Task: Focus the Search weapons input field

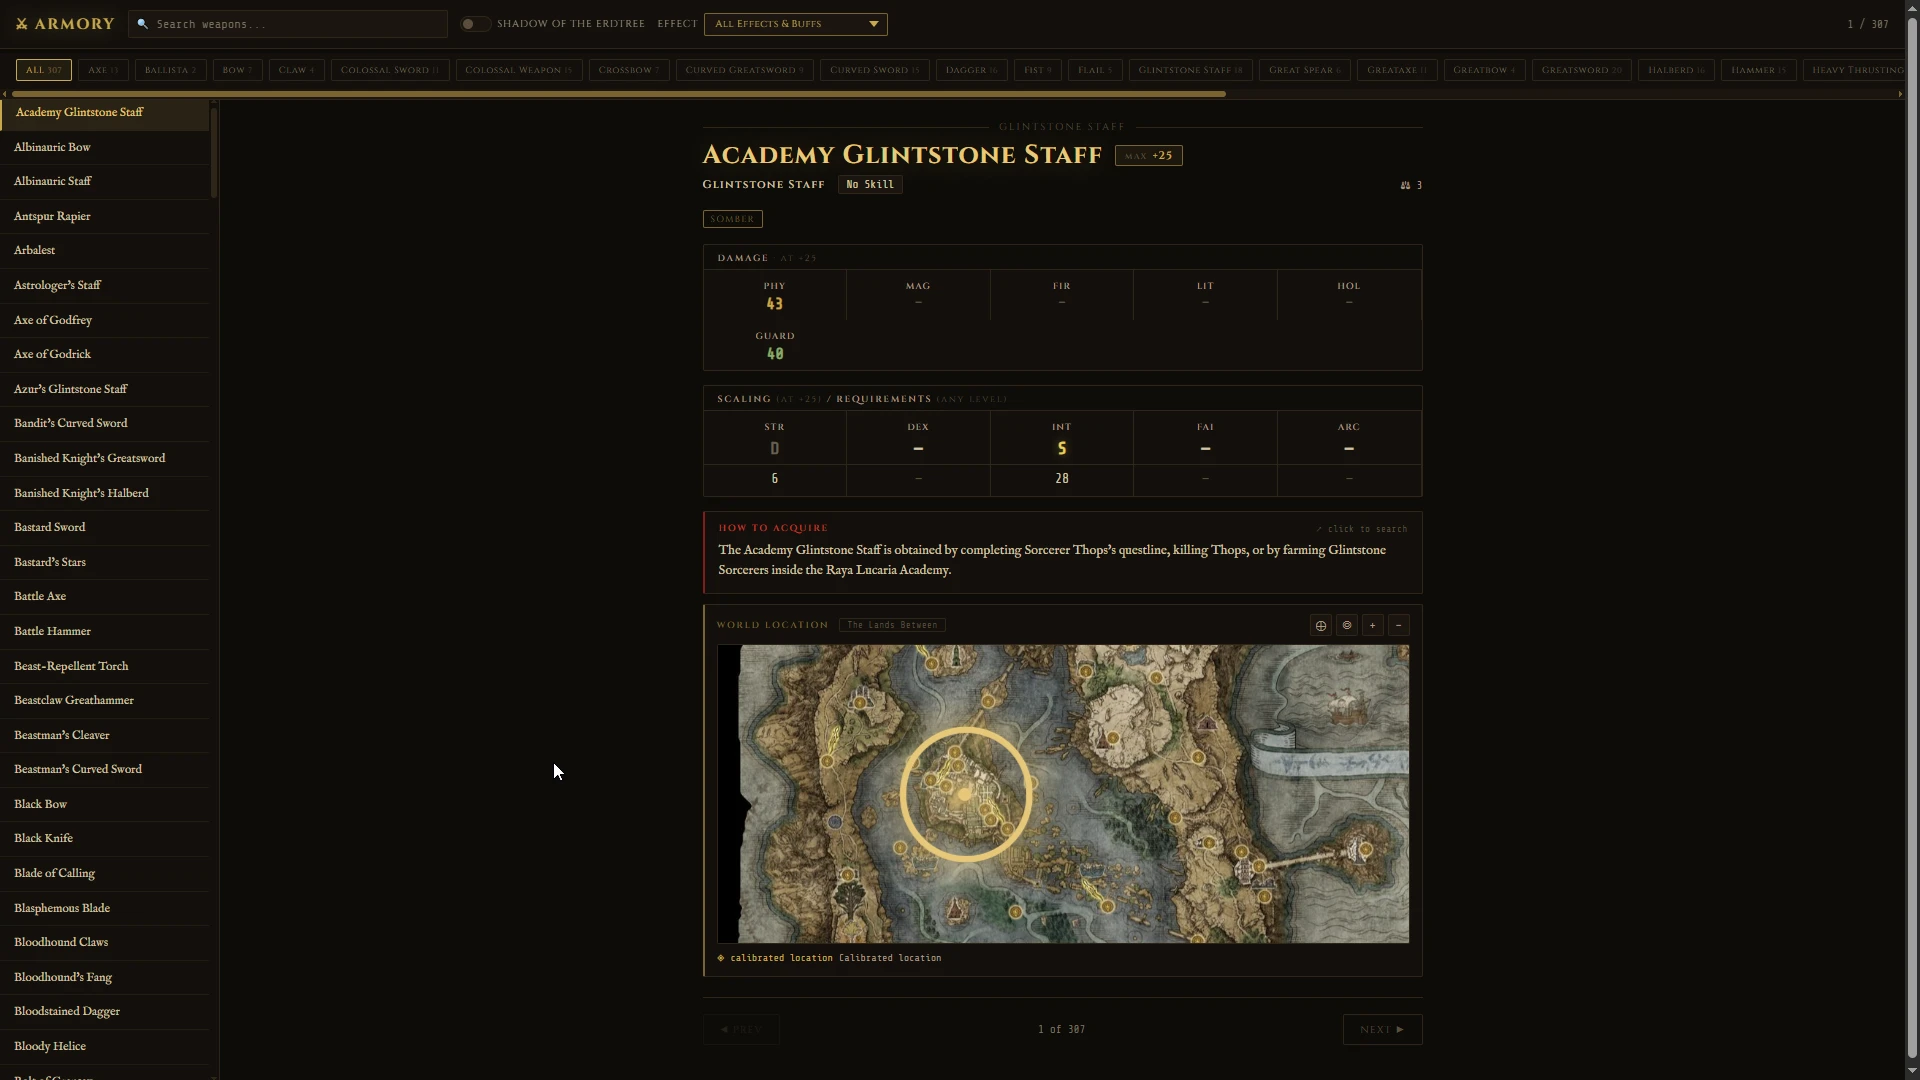Action: pos(288,24)
